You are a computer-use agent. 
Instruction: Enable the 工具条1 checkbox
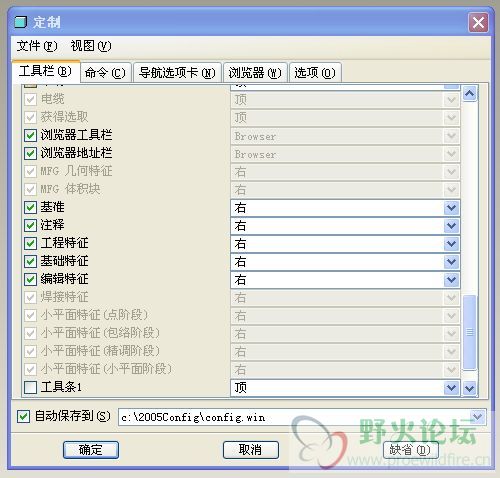(30, 387)
